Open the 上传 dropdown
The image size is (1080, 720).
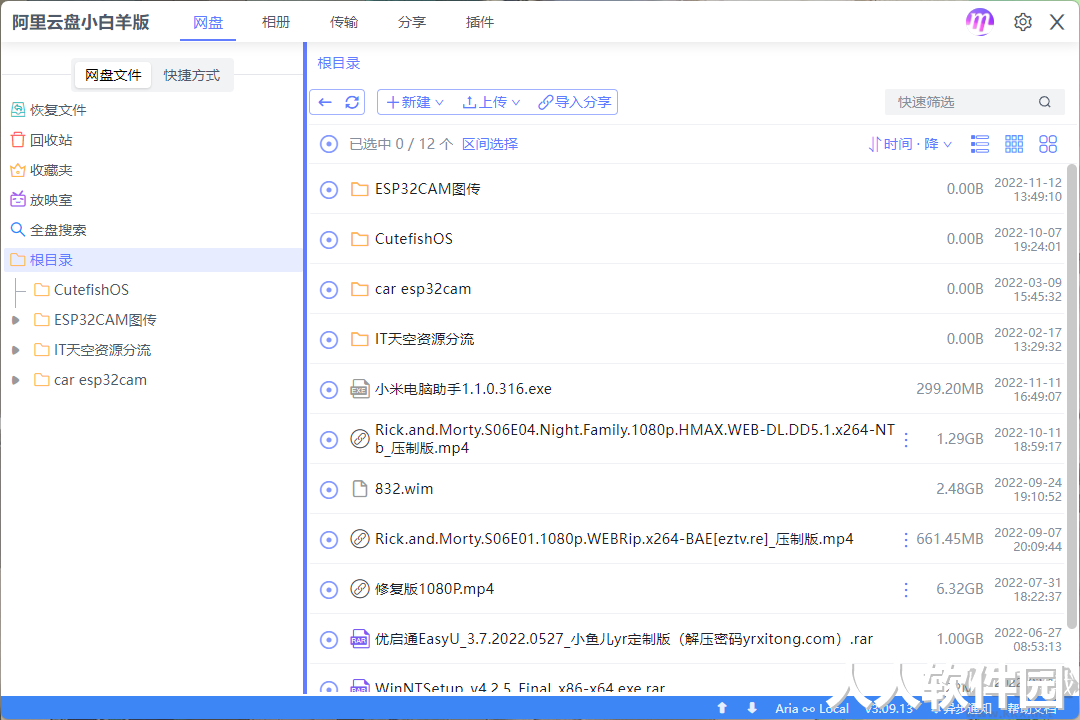490,102
